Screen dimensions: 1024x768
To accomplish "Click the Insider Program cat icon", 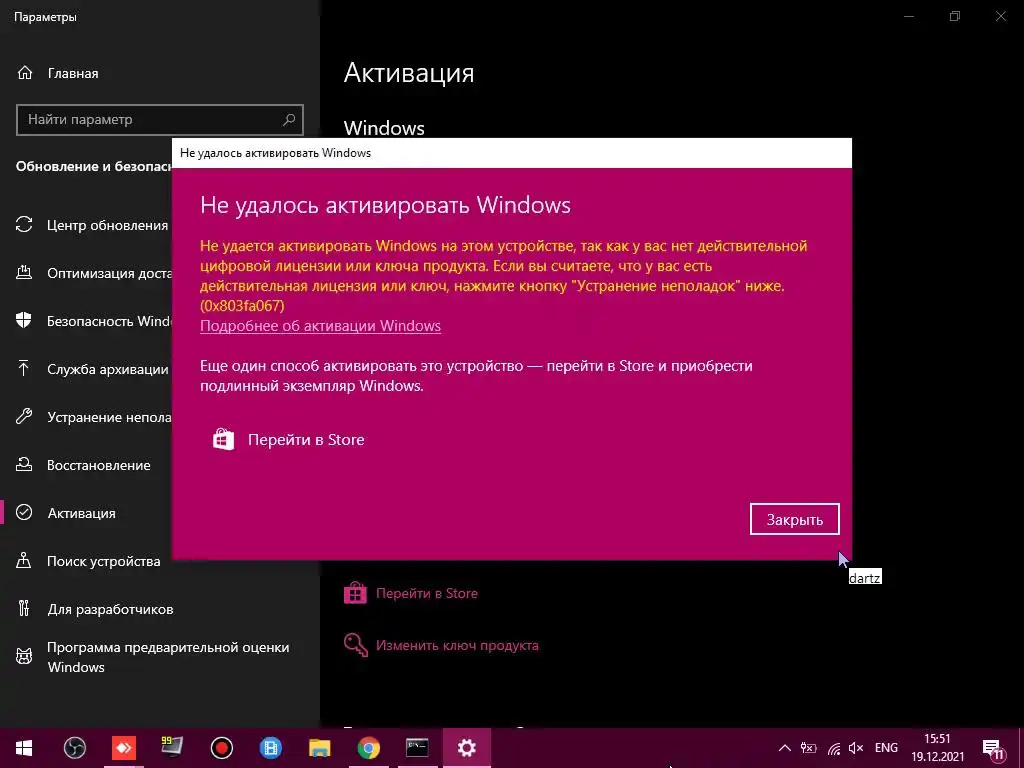I will 24,656.
